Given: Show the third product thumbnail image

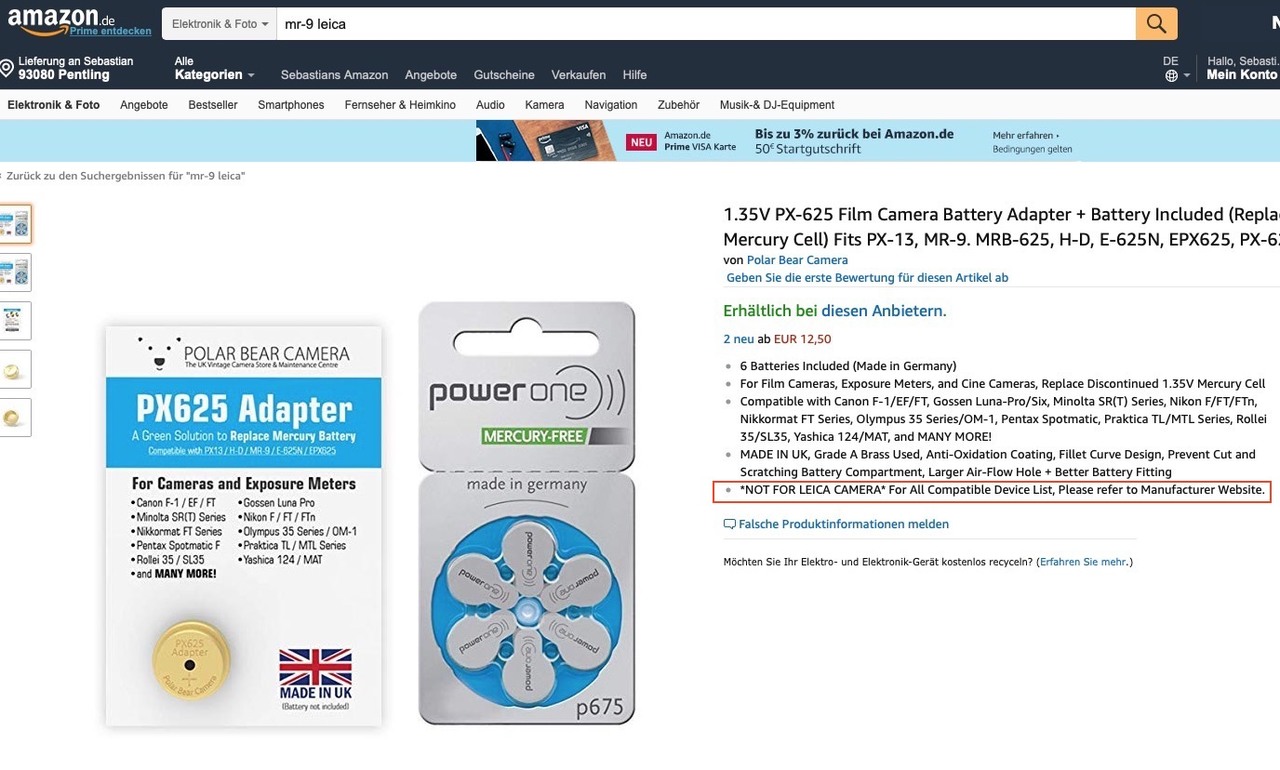Looking at the screenshot, I should (x=15, y=320).
